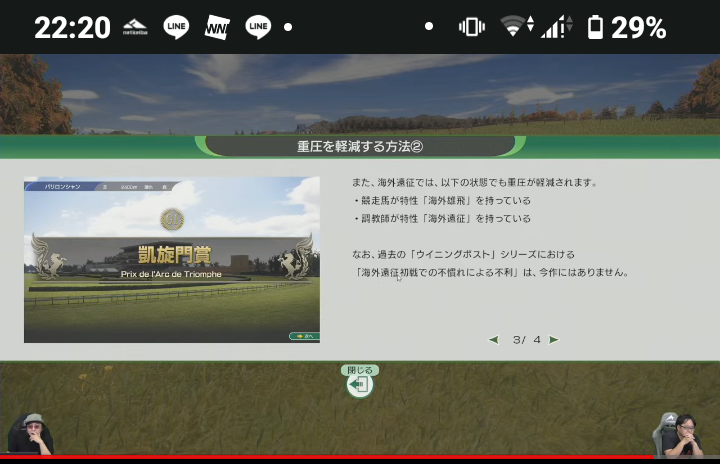Click the また、海外遠征では intro sentence

click(x=474, y=182)
